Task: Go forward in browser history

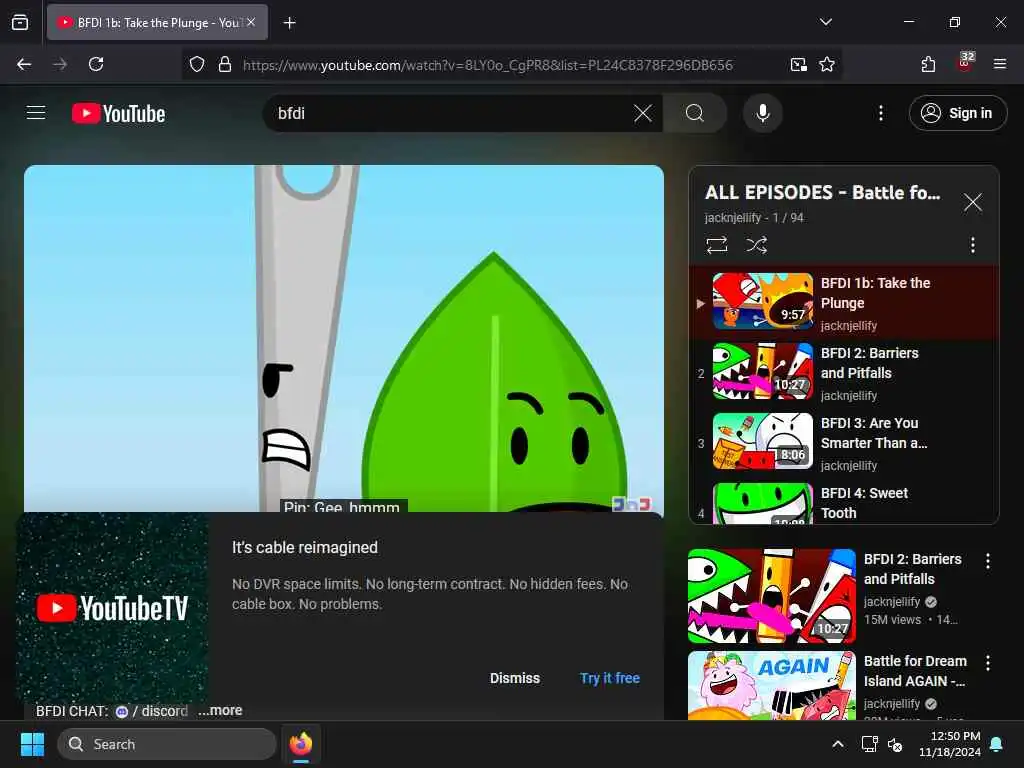Action: (x=60, y=64)
